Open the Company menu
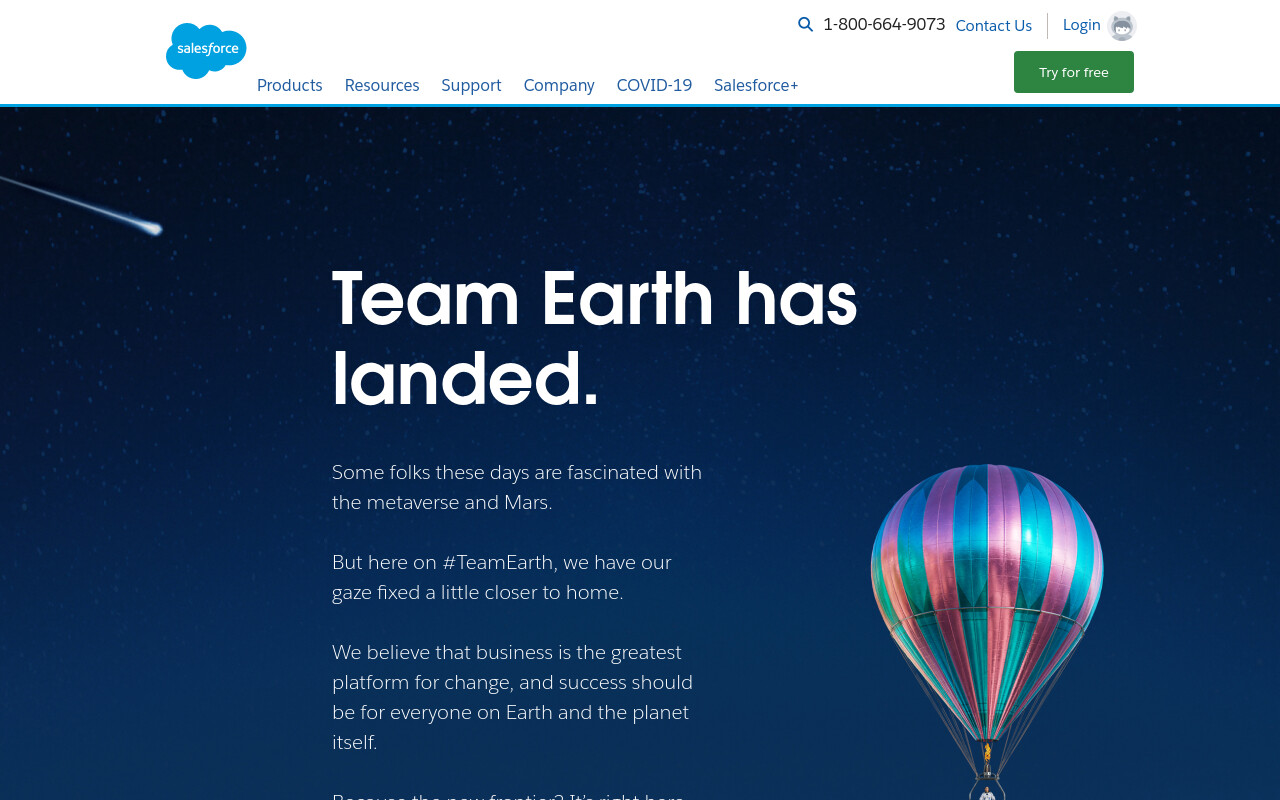 point(559,85)
